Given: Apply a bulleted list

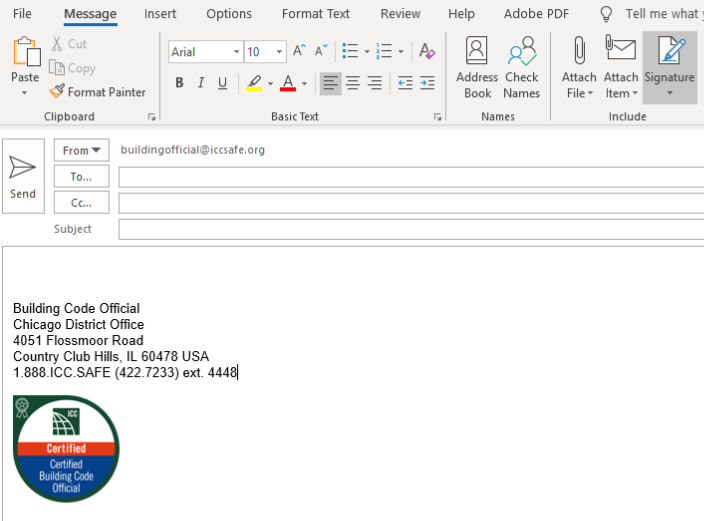Looking at the screenshot, I should [350, 51].
